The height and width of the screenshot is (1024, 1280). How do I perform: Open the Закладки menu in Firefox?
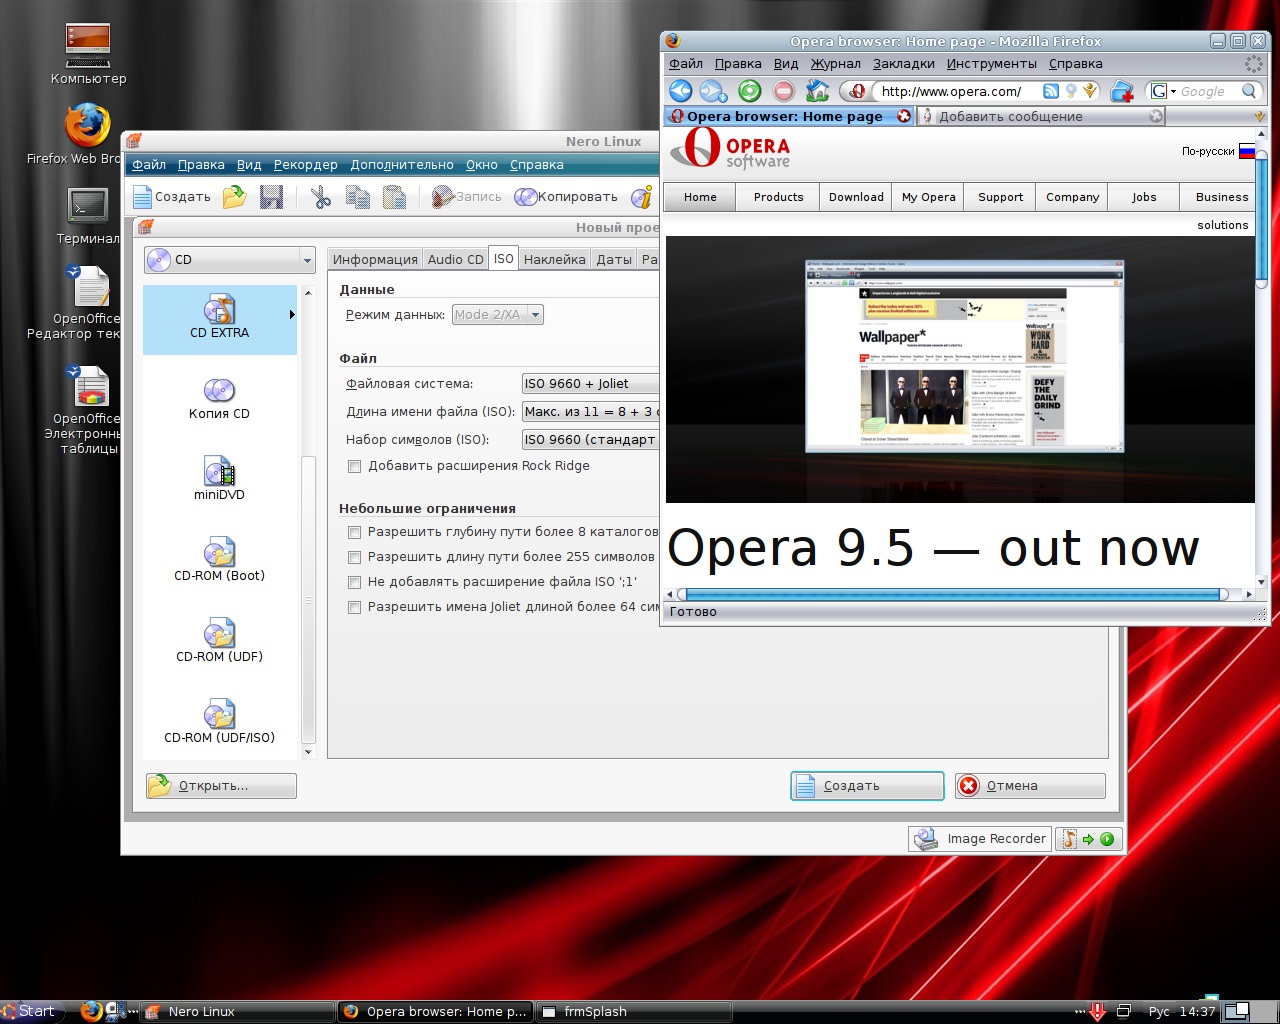point(904,64)
